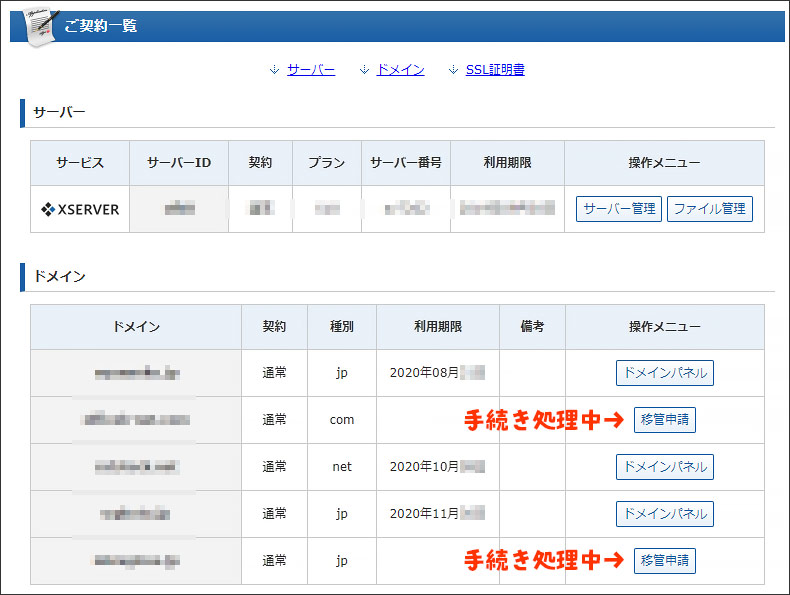Click the down arrow beside ドメイン link
The image size is (790, 595).
(x=364, y=70)
